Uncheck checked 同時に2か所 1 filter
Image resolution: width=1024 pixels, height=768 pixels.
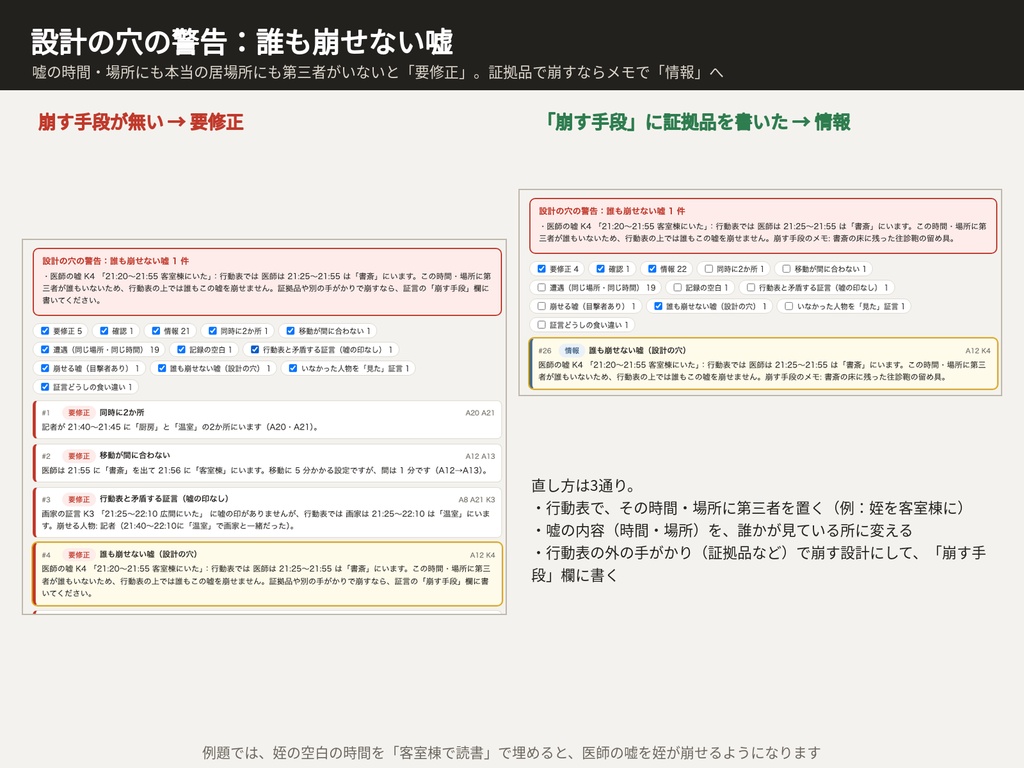[212, 331]
